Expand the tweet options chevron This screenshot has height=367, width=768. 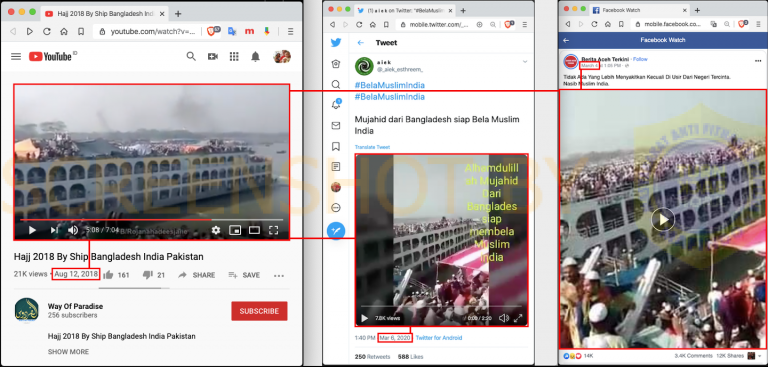click(x=525, y=62)
